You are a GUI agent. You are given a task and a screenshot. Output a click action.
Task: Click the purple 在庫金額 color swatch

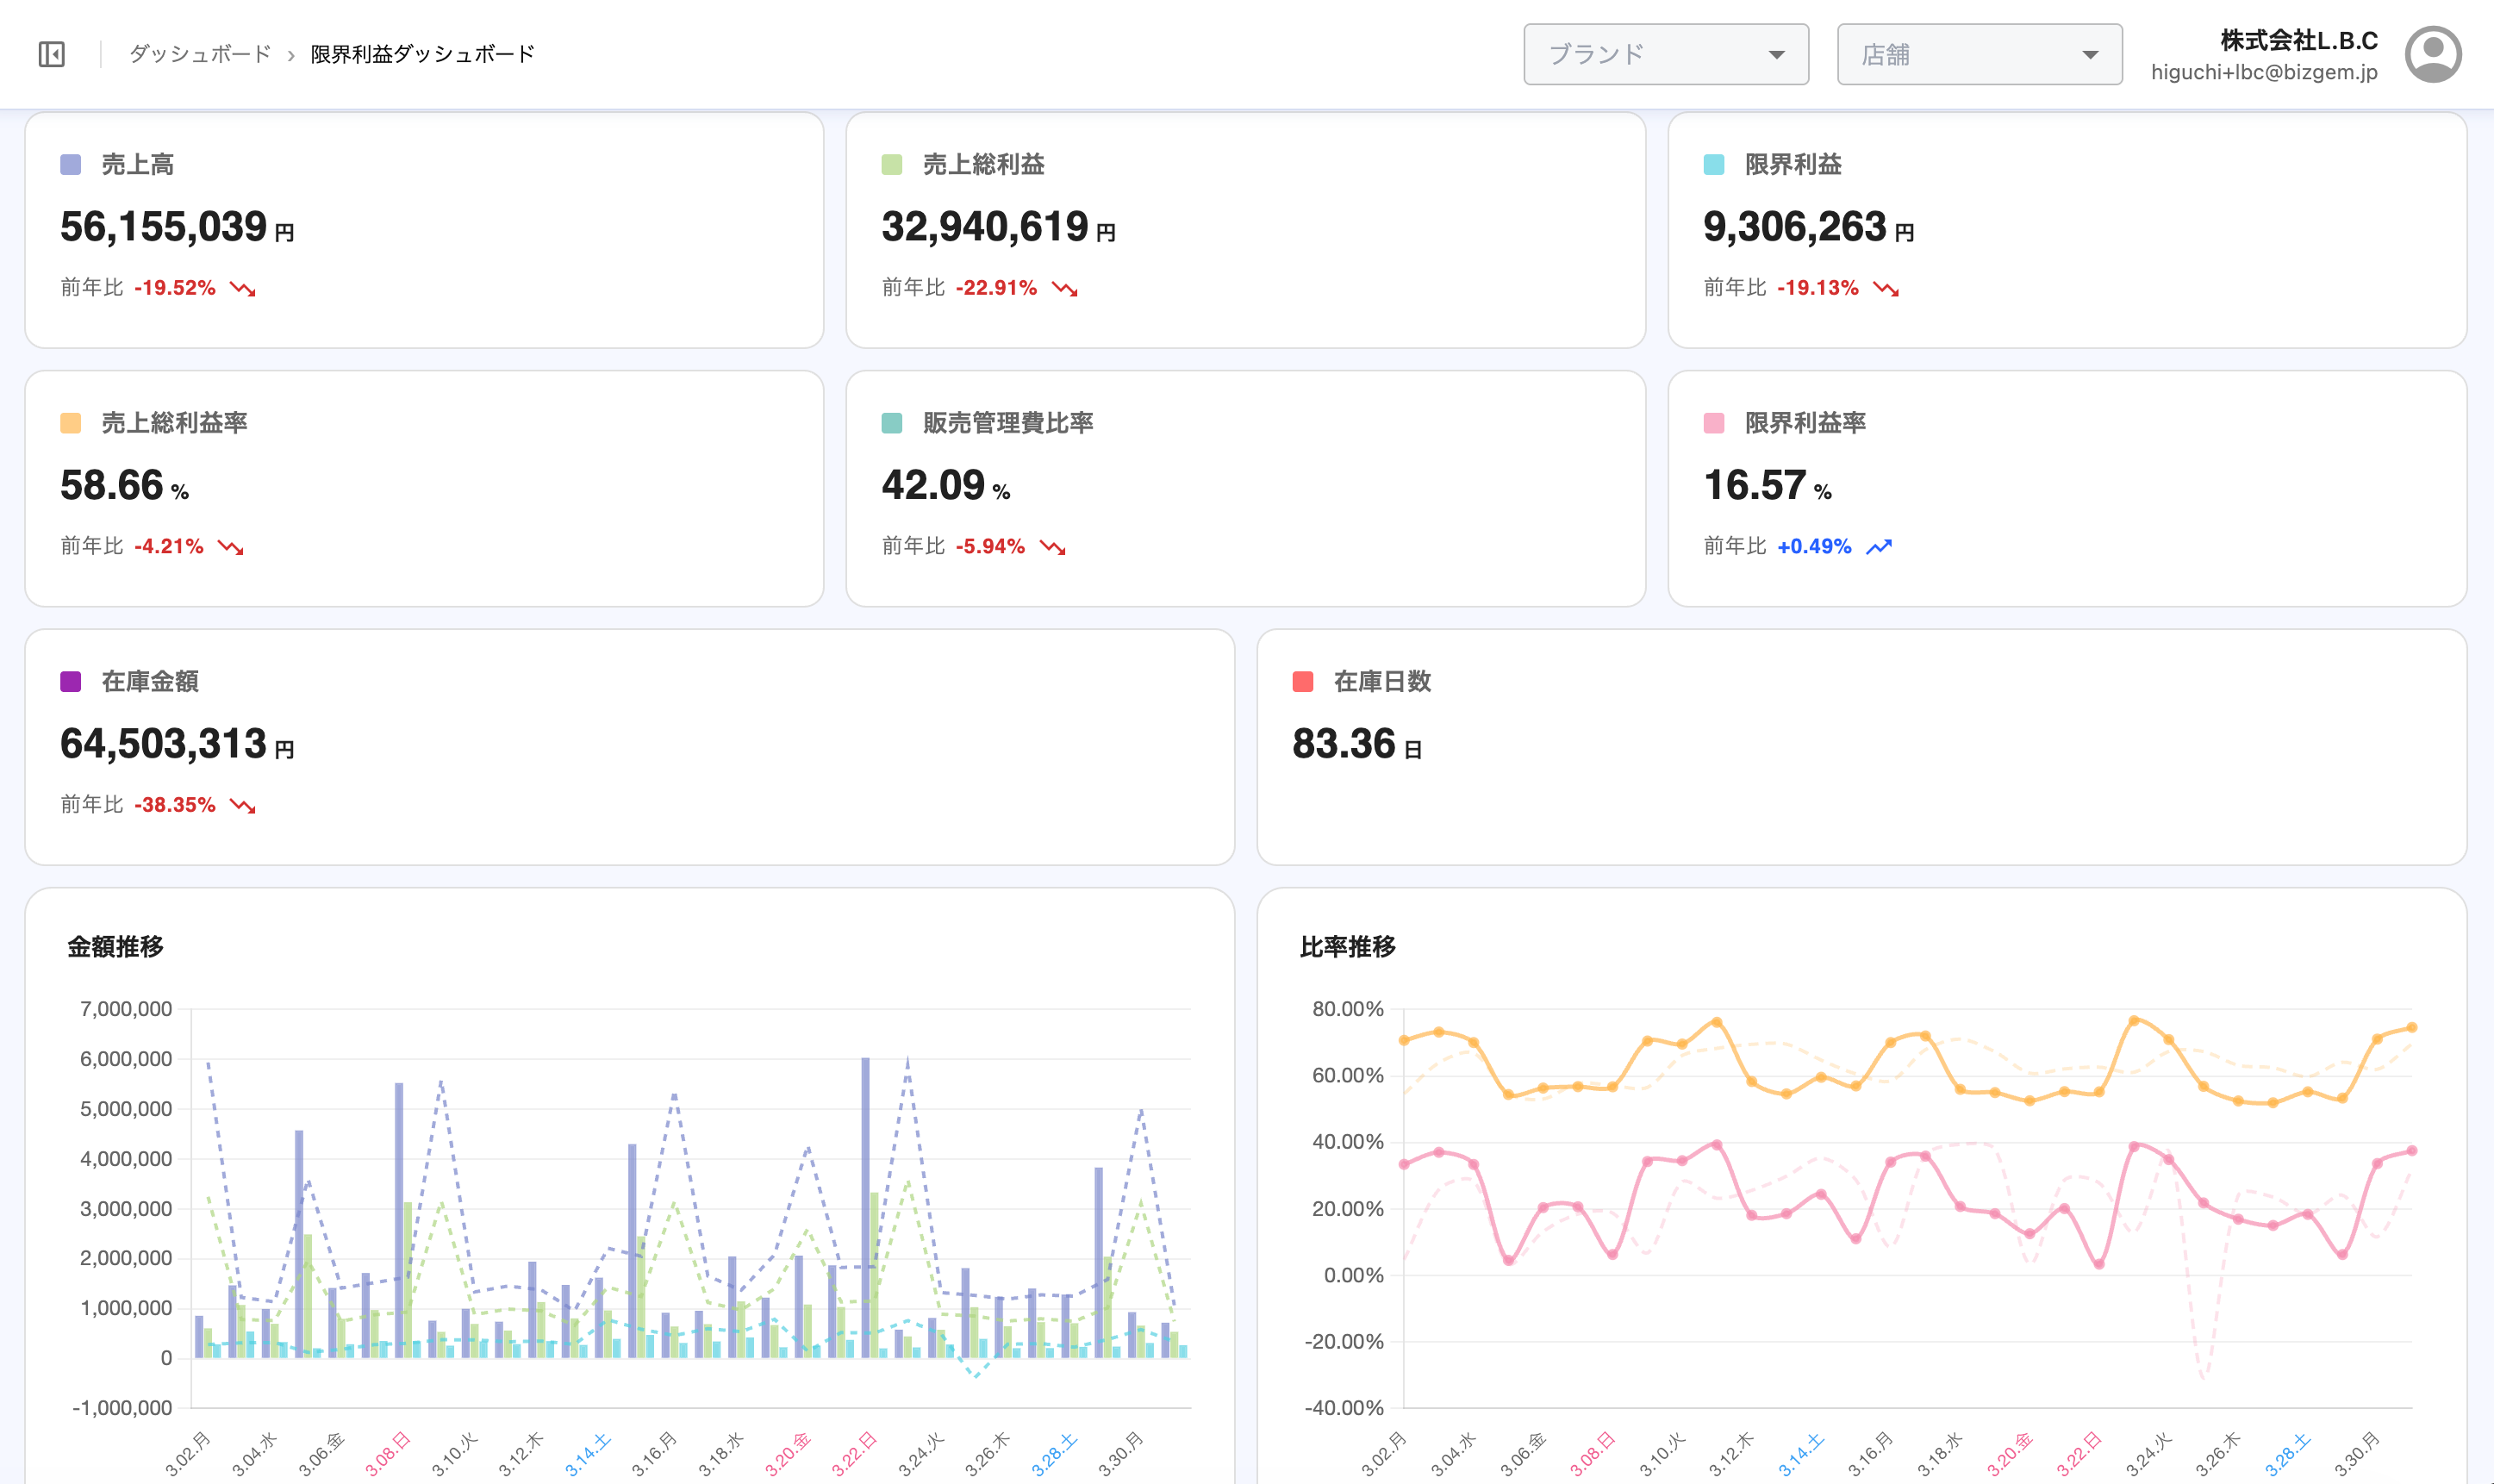(x=70, y=682)
